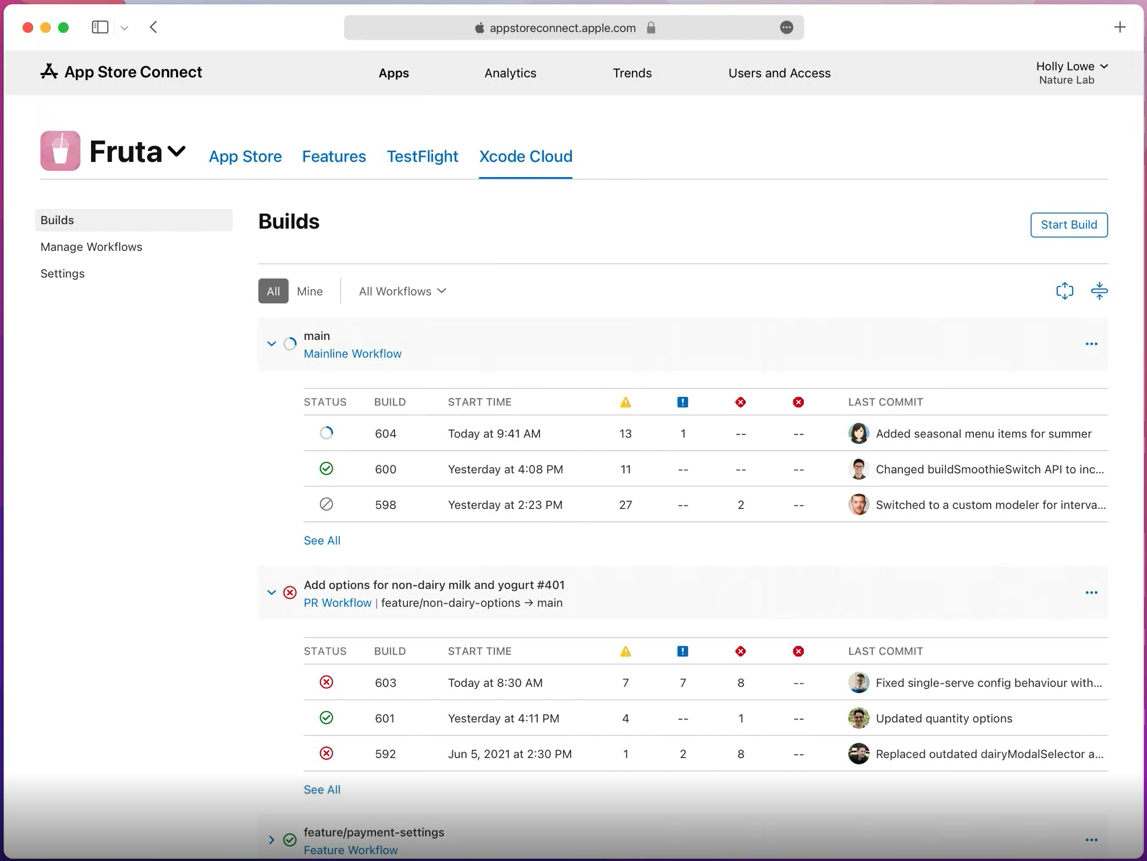Image resolution: width=1147 pixels, height=861 pixels.
Task: Open the All Workflows dropdown
Action: click(x=402, y=291)
